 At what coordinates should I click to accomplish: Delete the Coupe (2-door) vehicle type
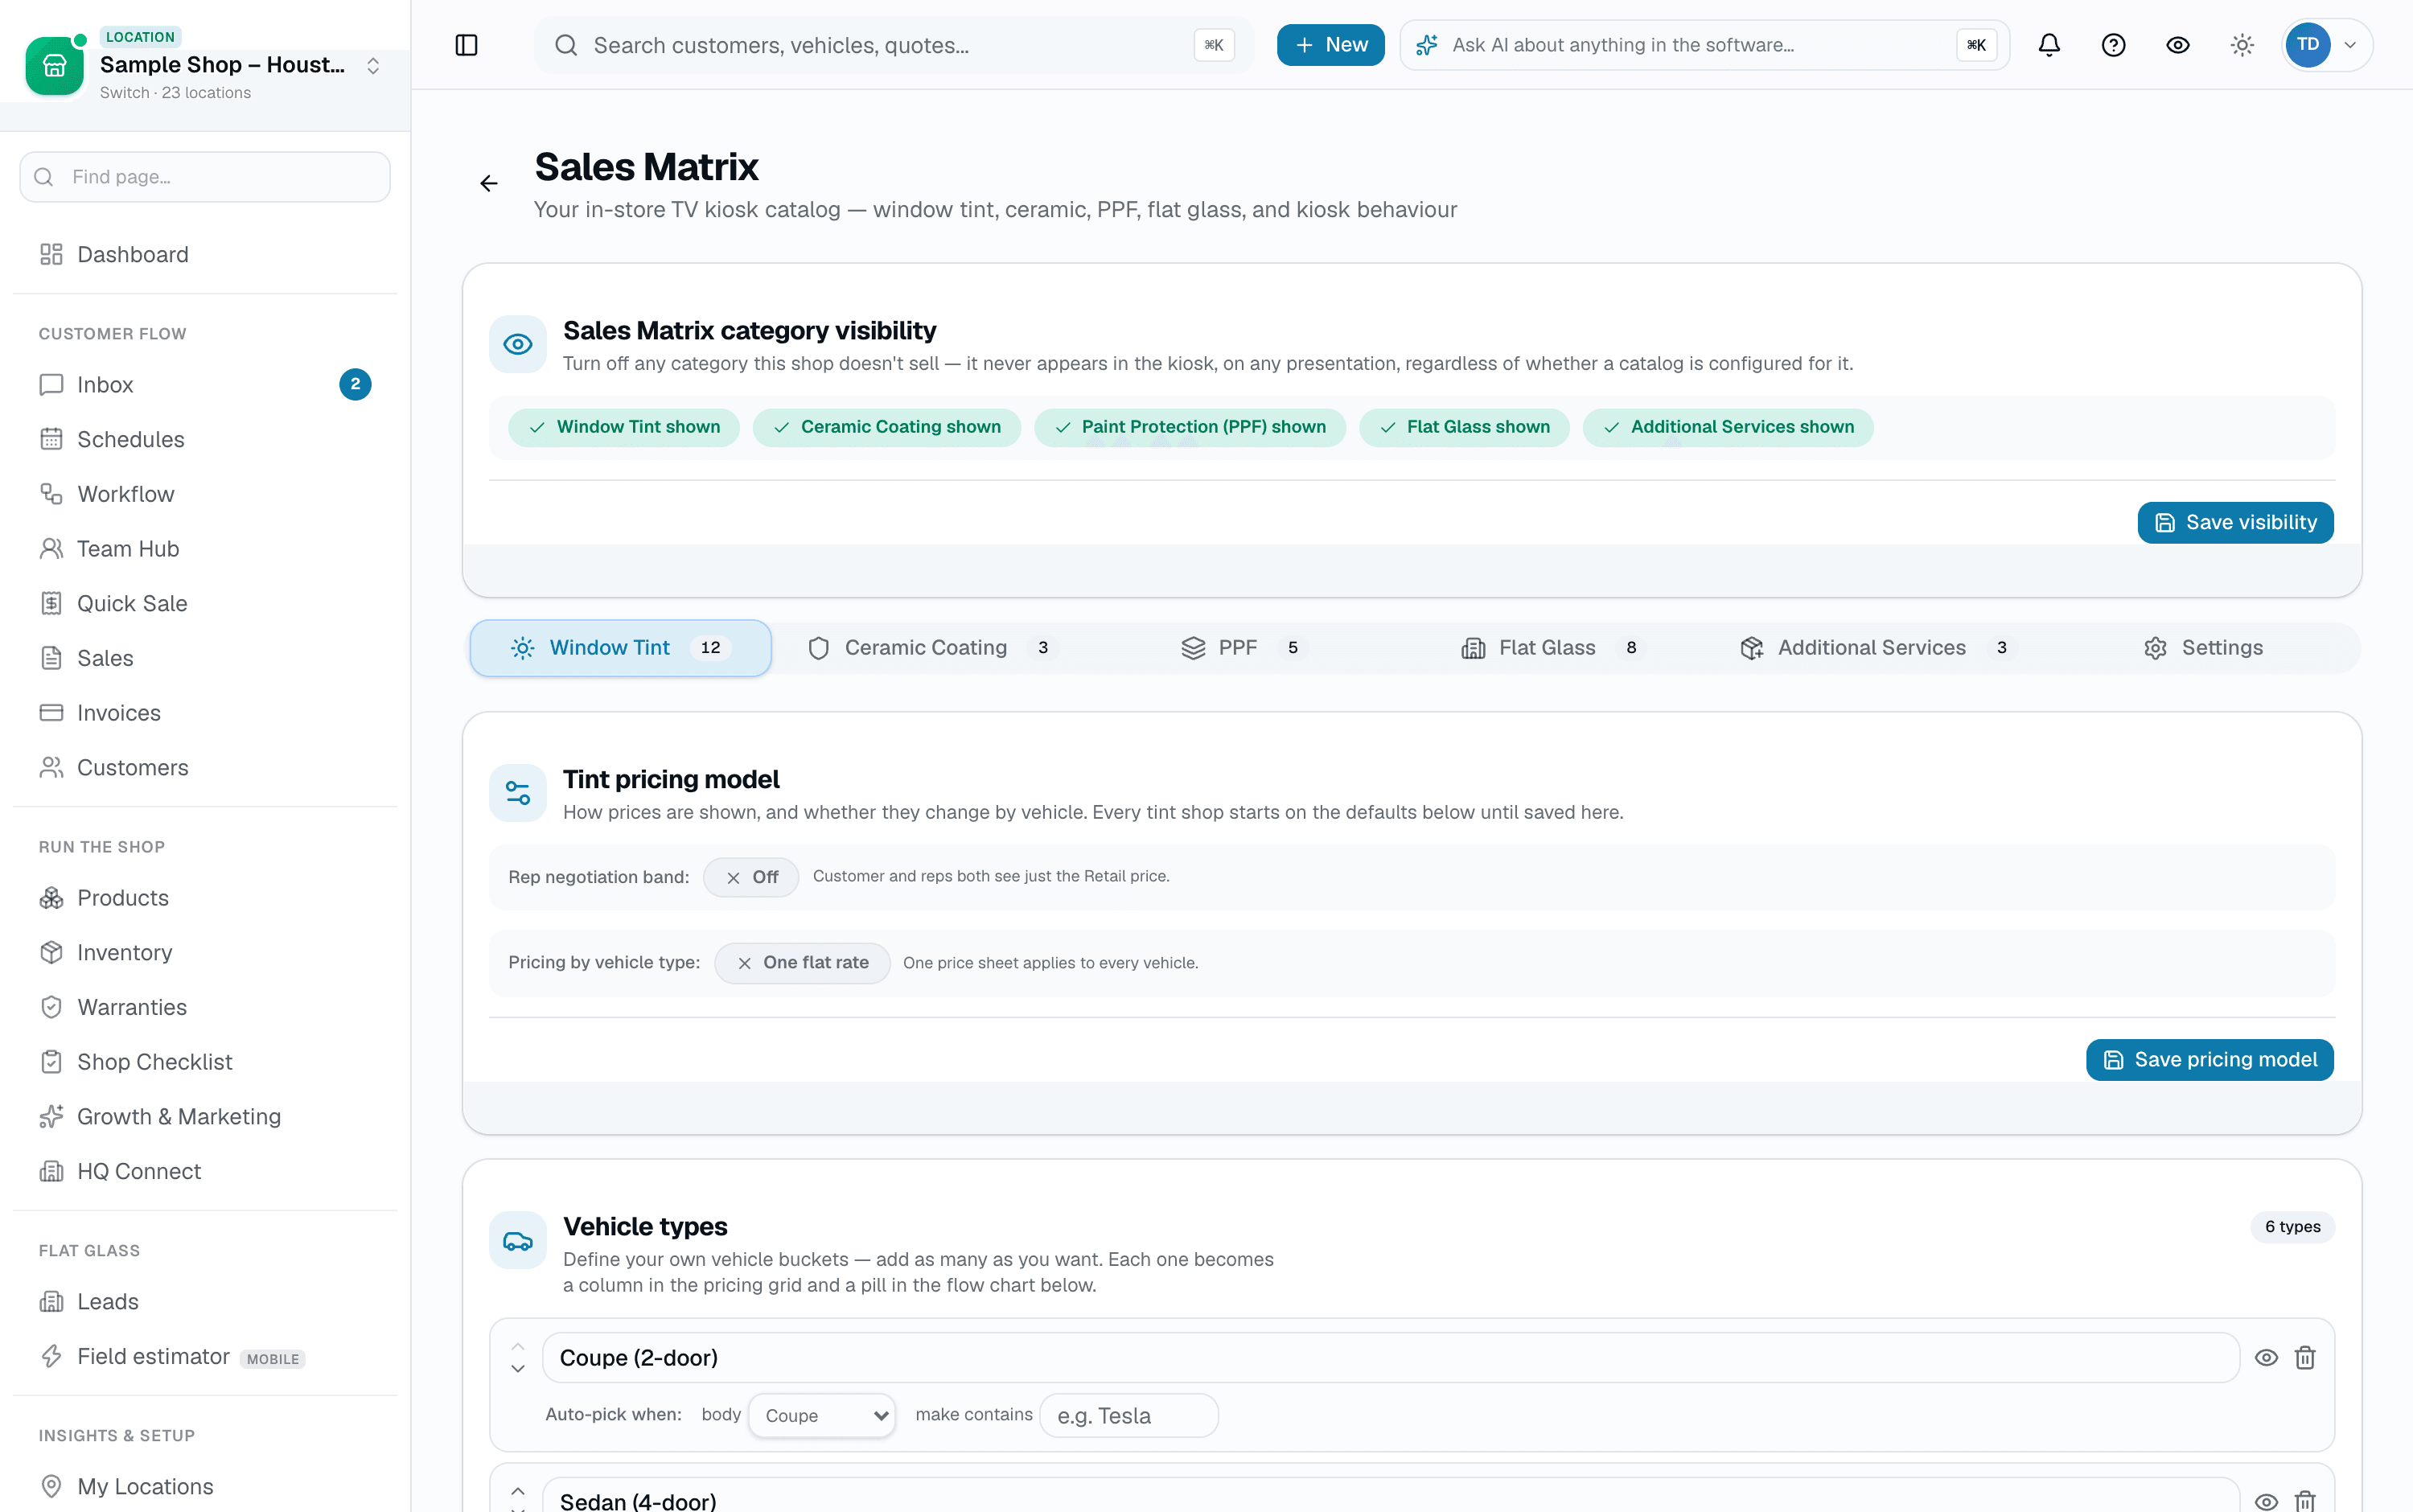tap(2305, 1357)
